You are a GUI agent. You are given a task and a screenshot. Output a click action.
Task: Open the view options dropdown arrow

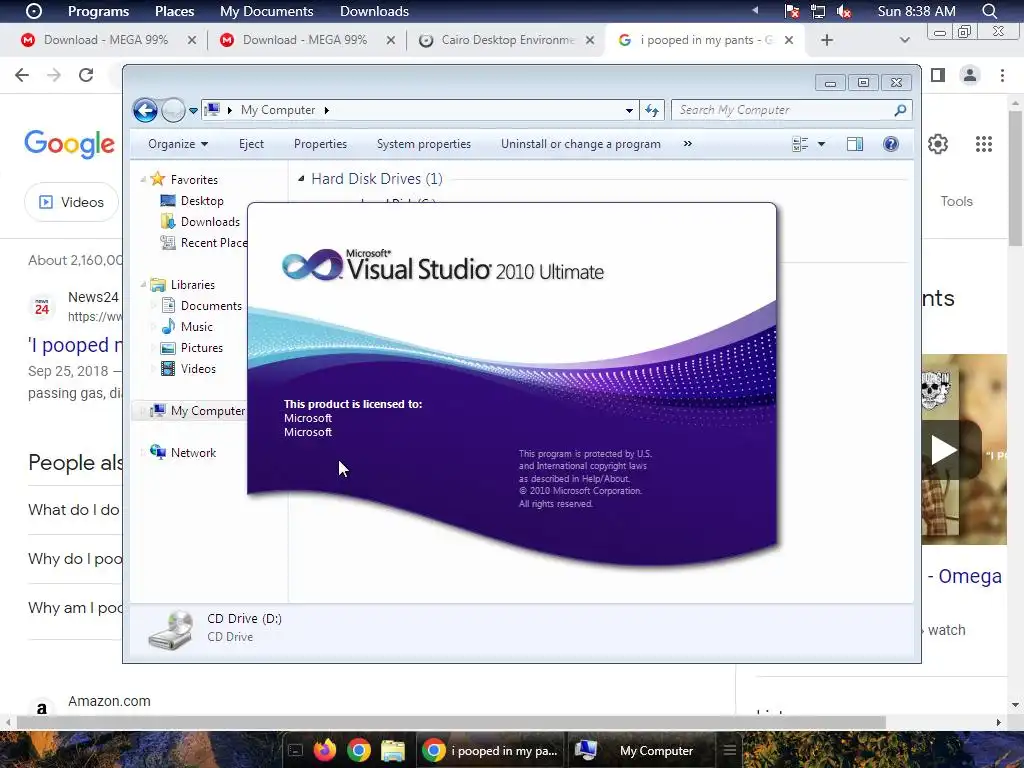[822, 144]
